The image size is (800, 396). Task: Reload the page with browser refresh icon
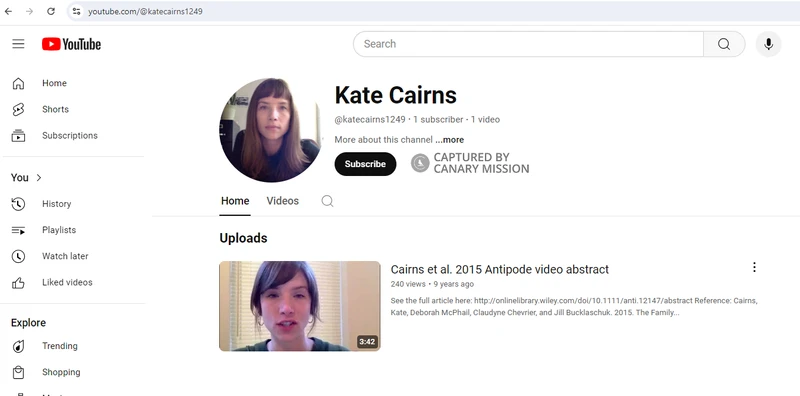click(x=51, y=11)
